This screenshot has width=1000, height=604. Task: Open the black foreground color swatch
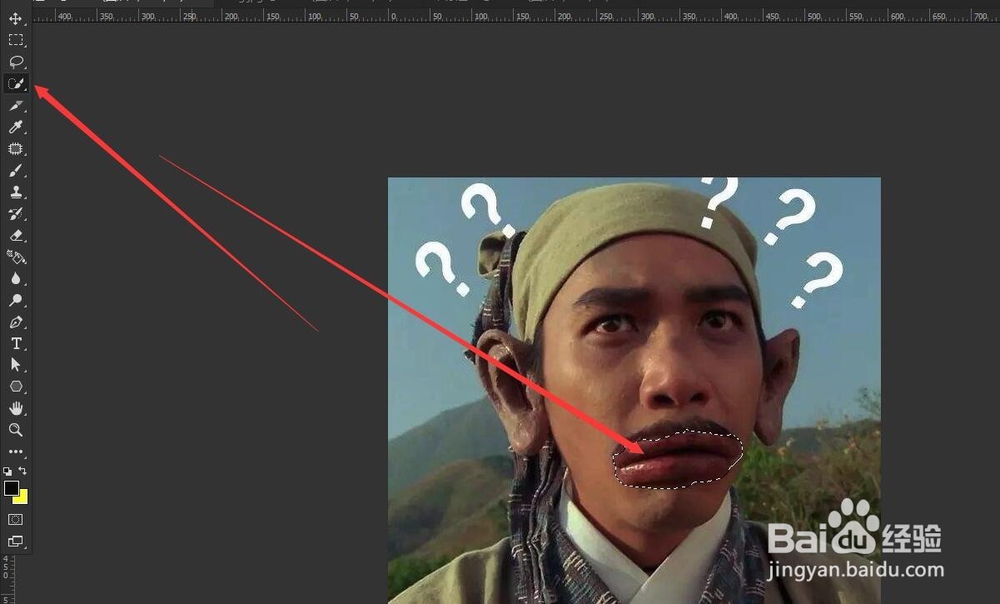[x=10, y=488]
